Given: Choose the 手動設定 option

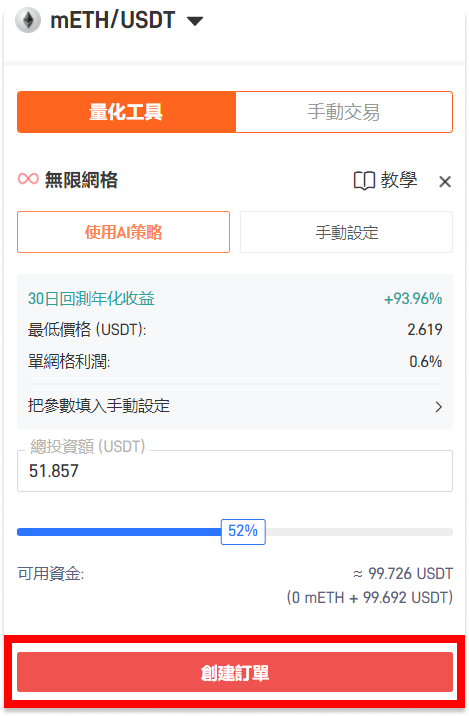Looking at the screenshot, I should [x=347, y=232].
